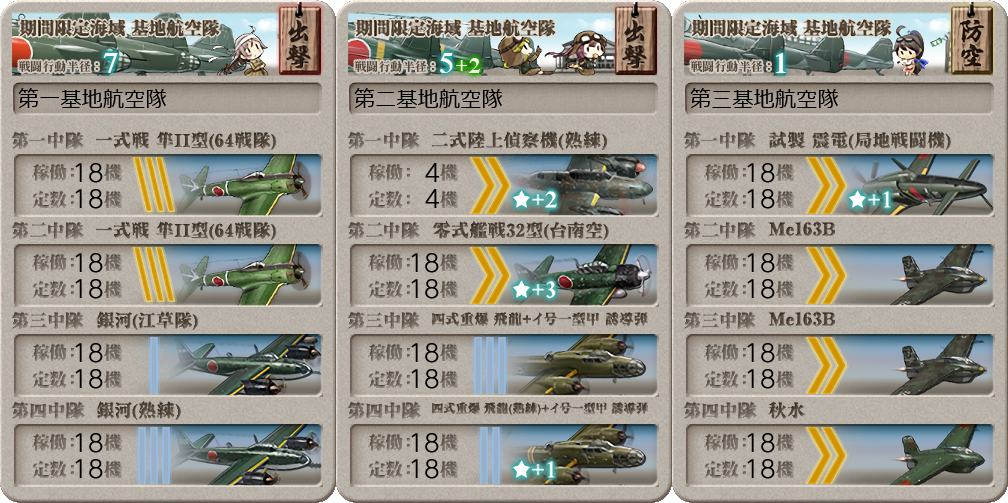This screenshot has width=1008, height=503.
Task: Click the blue proficiency bars on 銀河(熟練)
Action: (153, 455)
